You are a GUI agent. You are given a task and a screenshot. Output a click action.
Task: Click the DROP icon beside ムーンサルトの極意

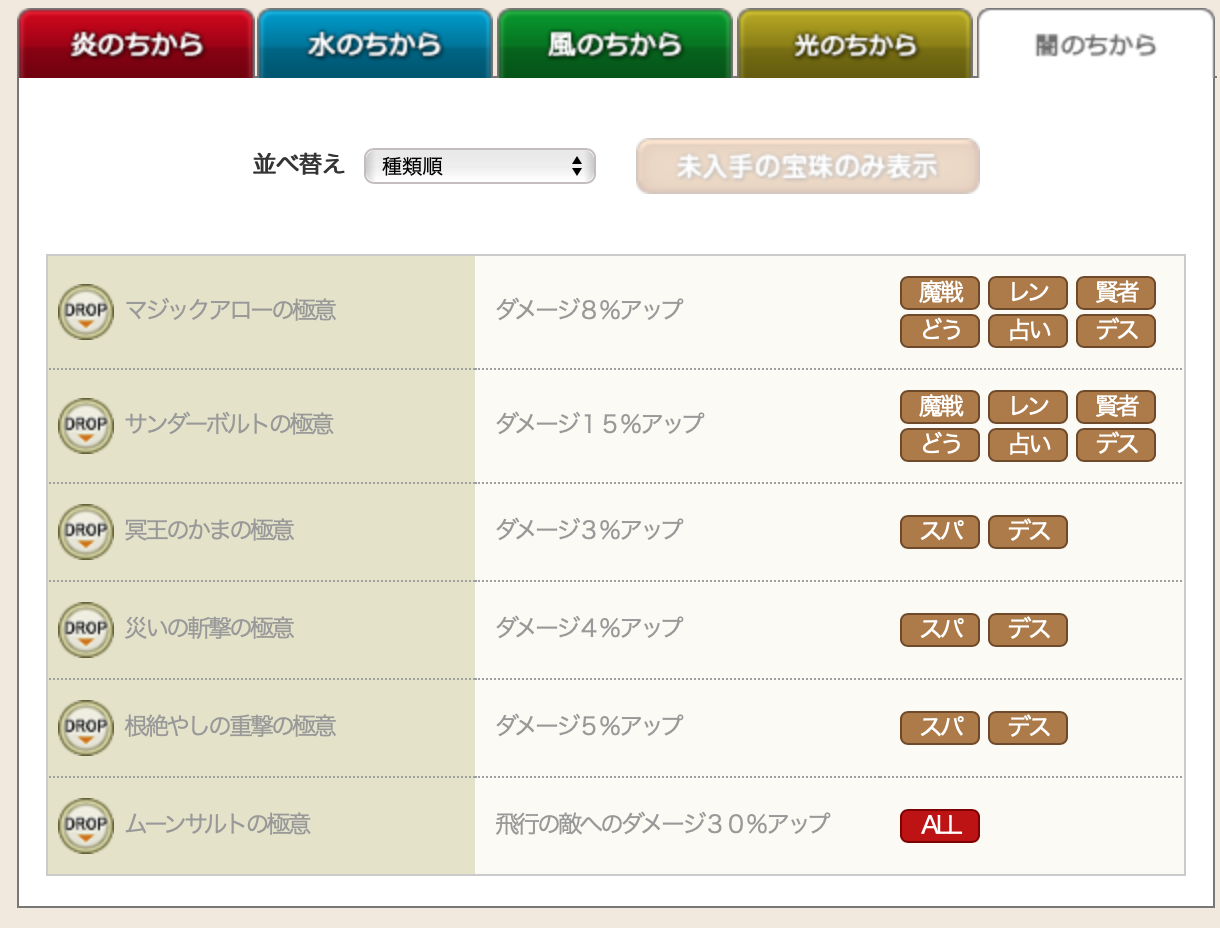[85, 826]
